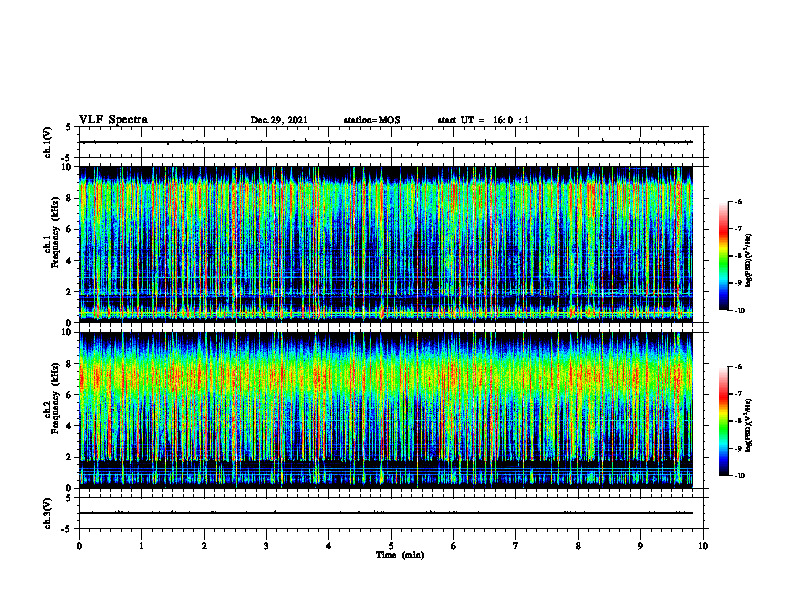The width and height of the screenshot is (792, 612).
Task: Click time axis tick label '4'
Action: [329, 546]
